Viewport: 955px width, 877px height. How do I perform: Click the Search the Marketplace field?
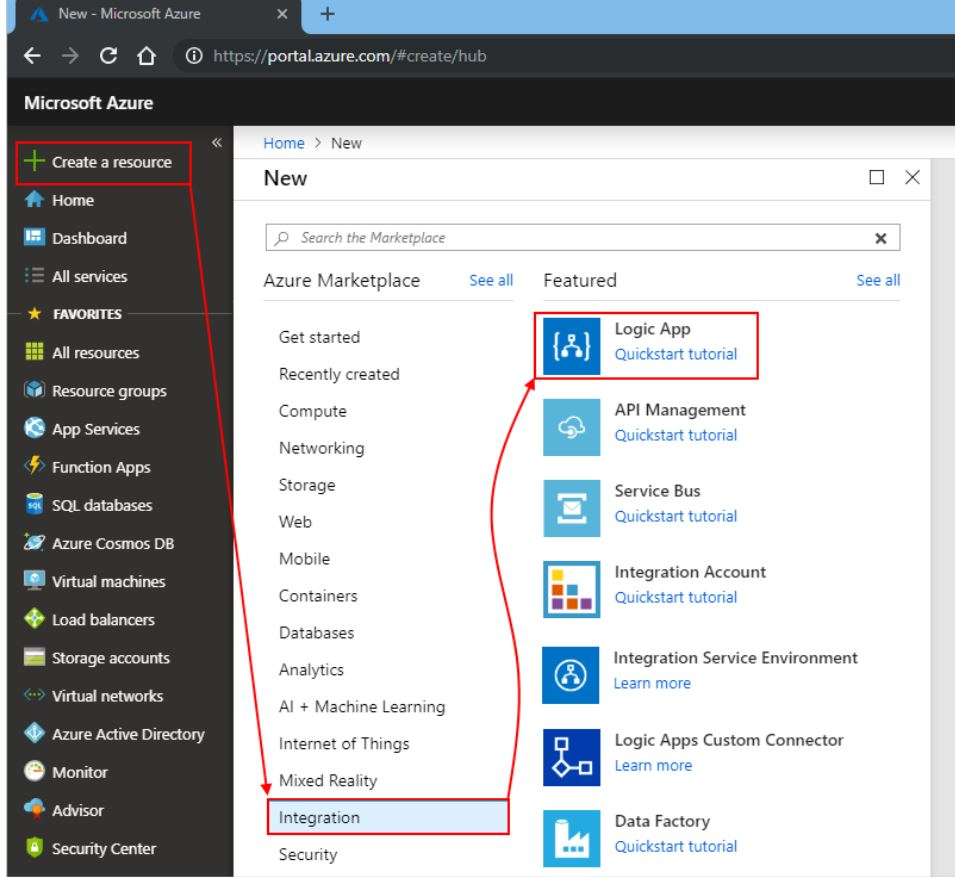coord(582,238)
